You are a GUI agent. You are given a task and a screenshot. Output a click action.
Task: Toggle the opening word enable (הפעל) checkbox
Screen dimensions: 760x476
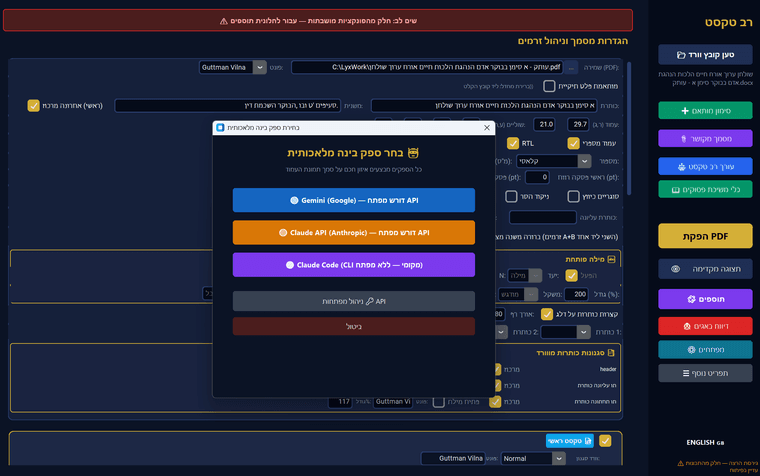click(x=571, y=275)
